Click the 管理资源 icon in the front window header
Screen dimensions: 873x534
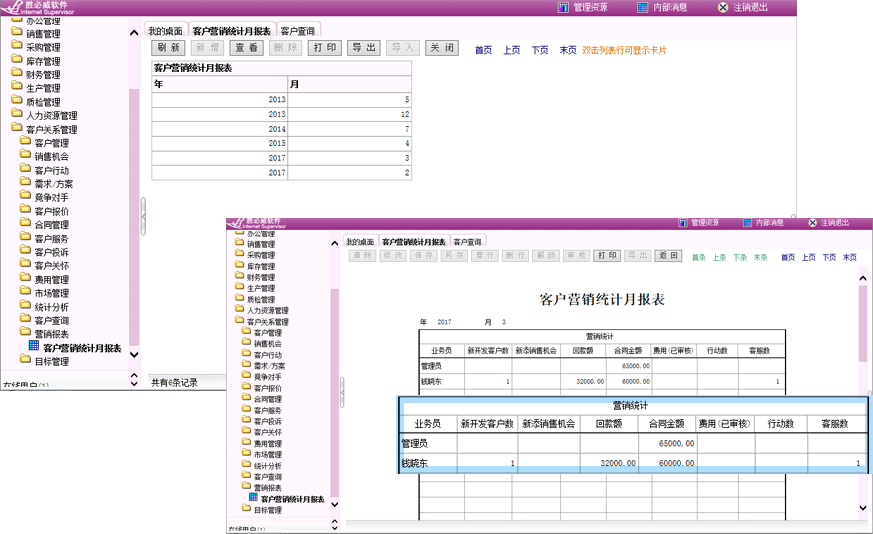683,223
